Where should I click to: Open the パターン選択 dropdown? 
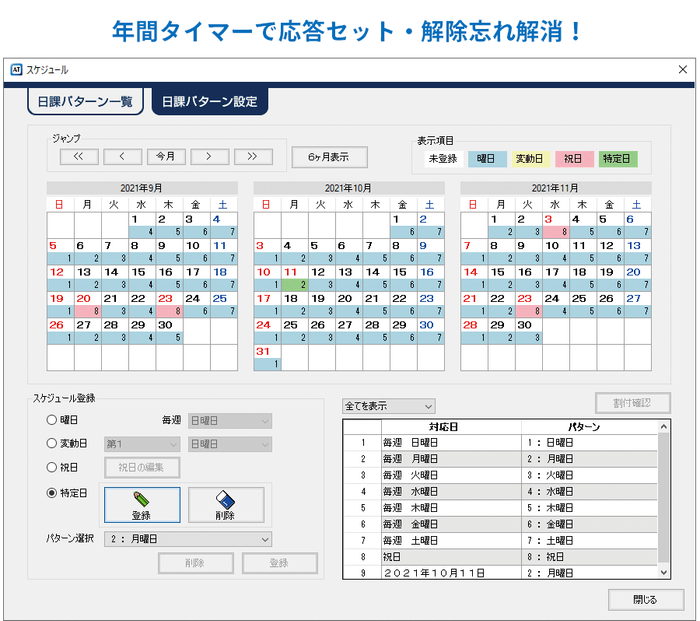coord(188,539)
